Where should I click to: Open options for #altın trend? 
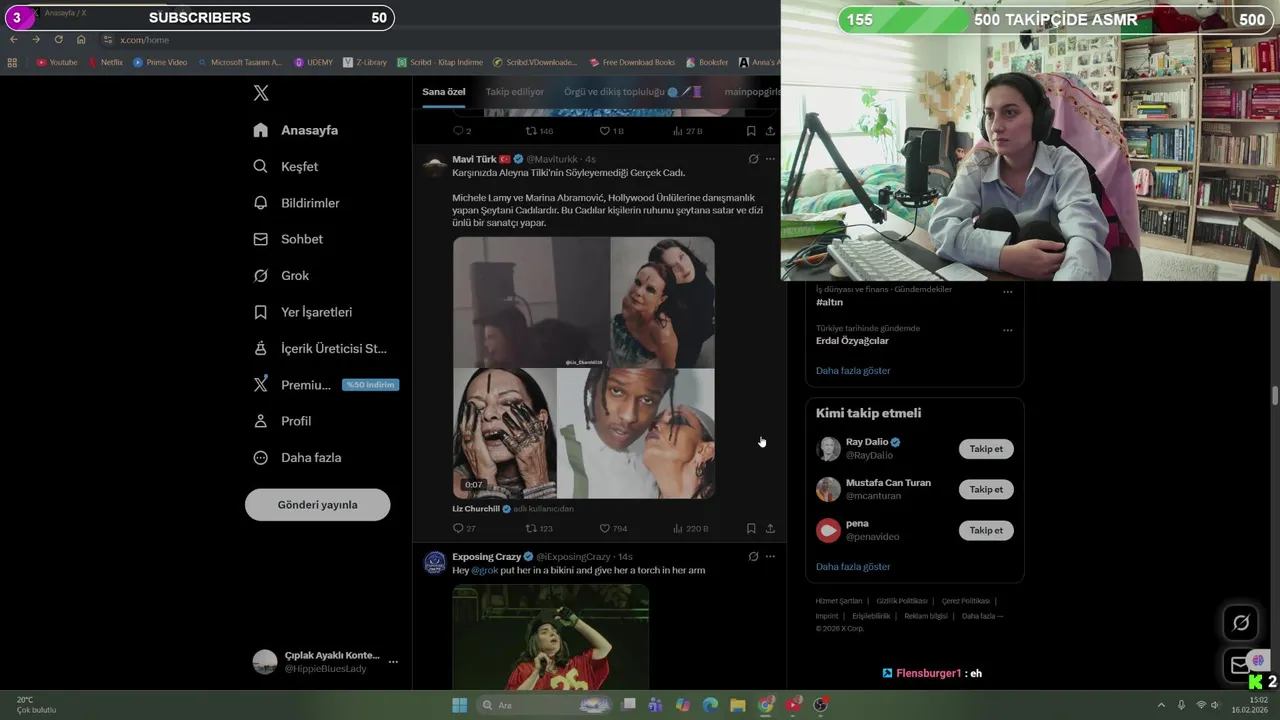(x=1007, y=292)
